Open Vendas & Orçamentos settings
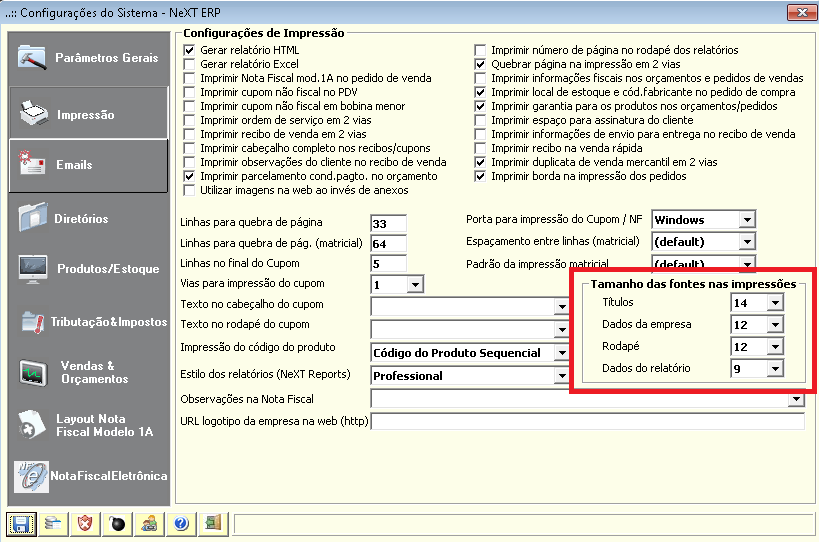Image resolution: width=819 pixels, height=542 pixels. (89, 372)
